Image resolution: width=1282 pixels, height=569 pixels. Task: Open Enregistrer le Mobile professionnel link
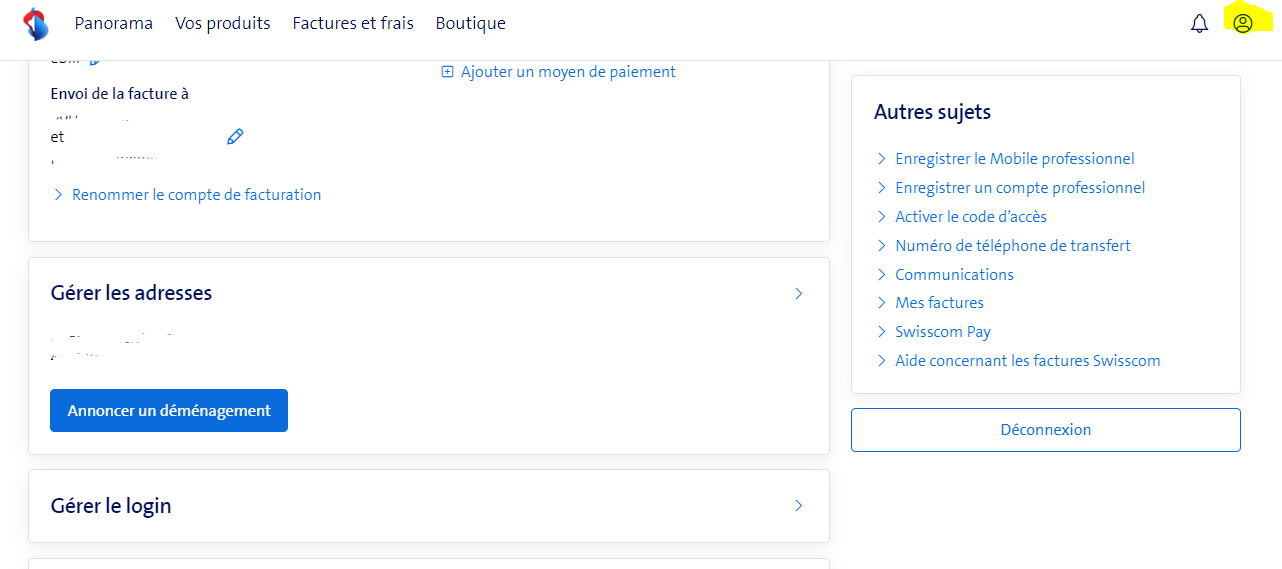point(1014,159)
